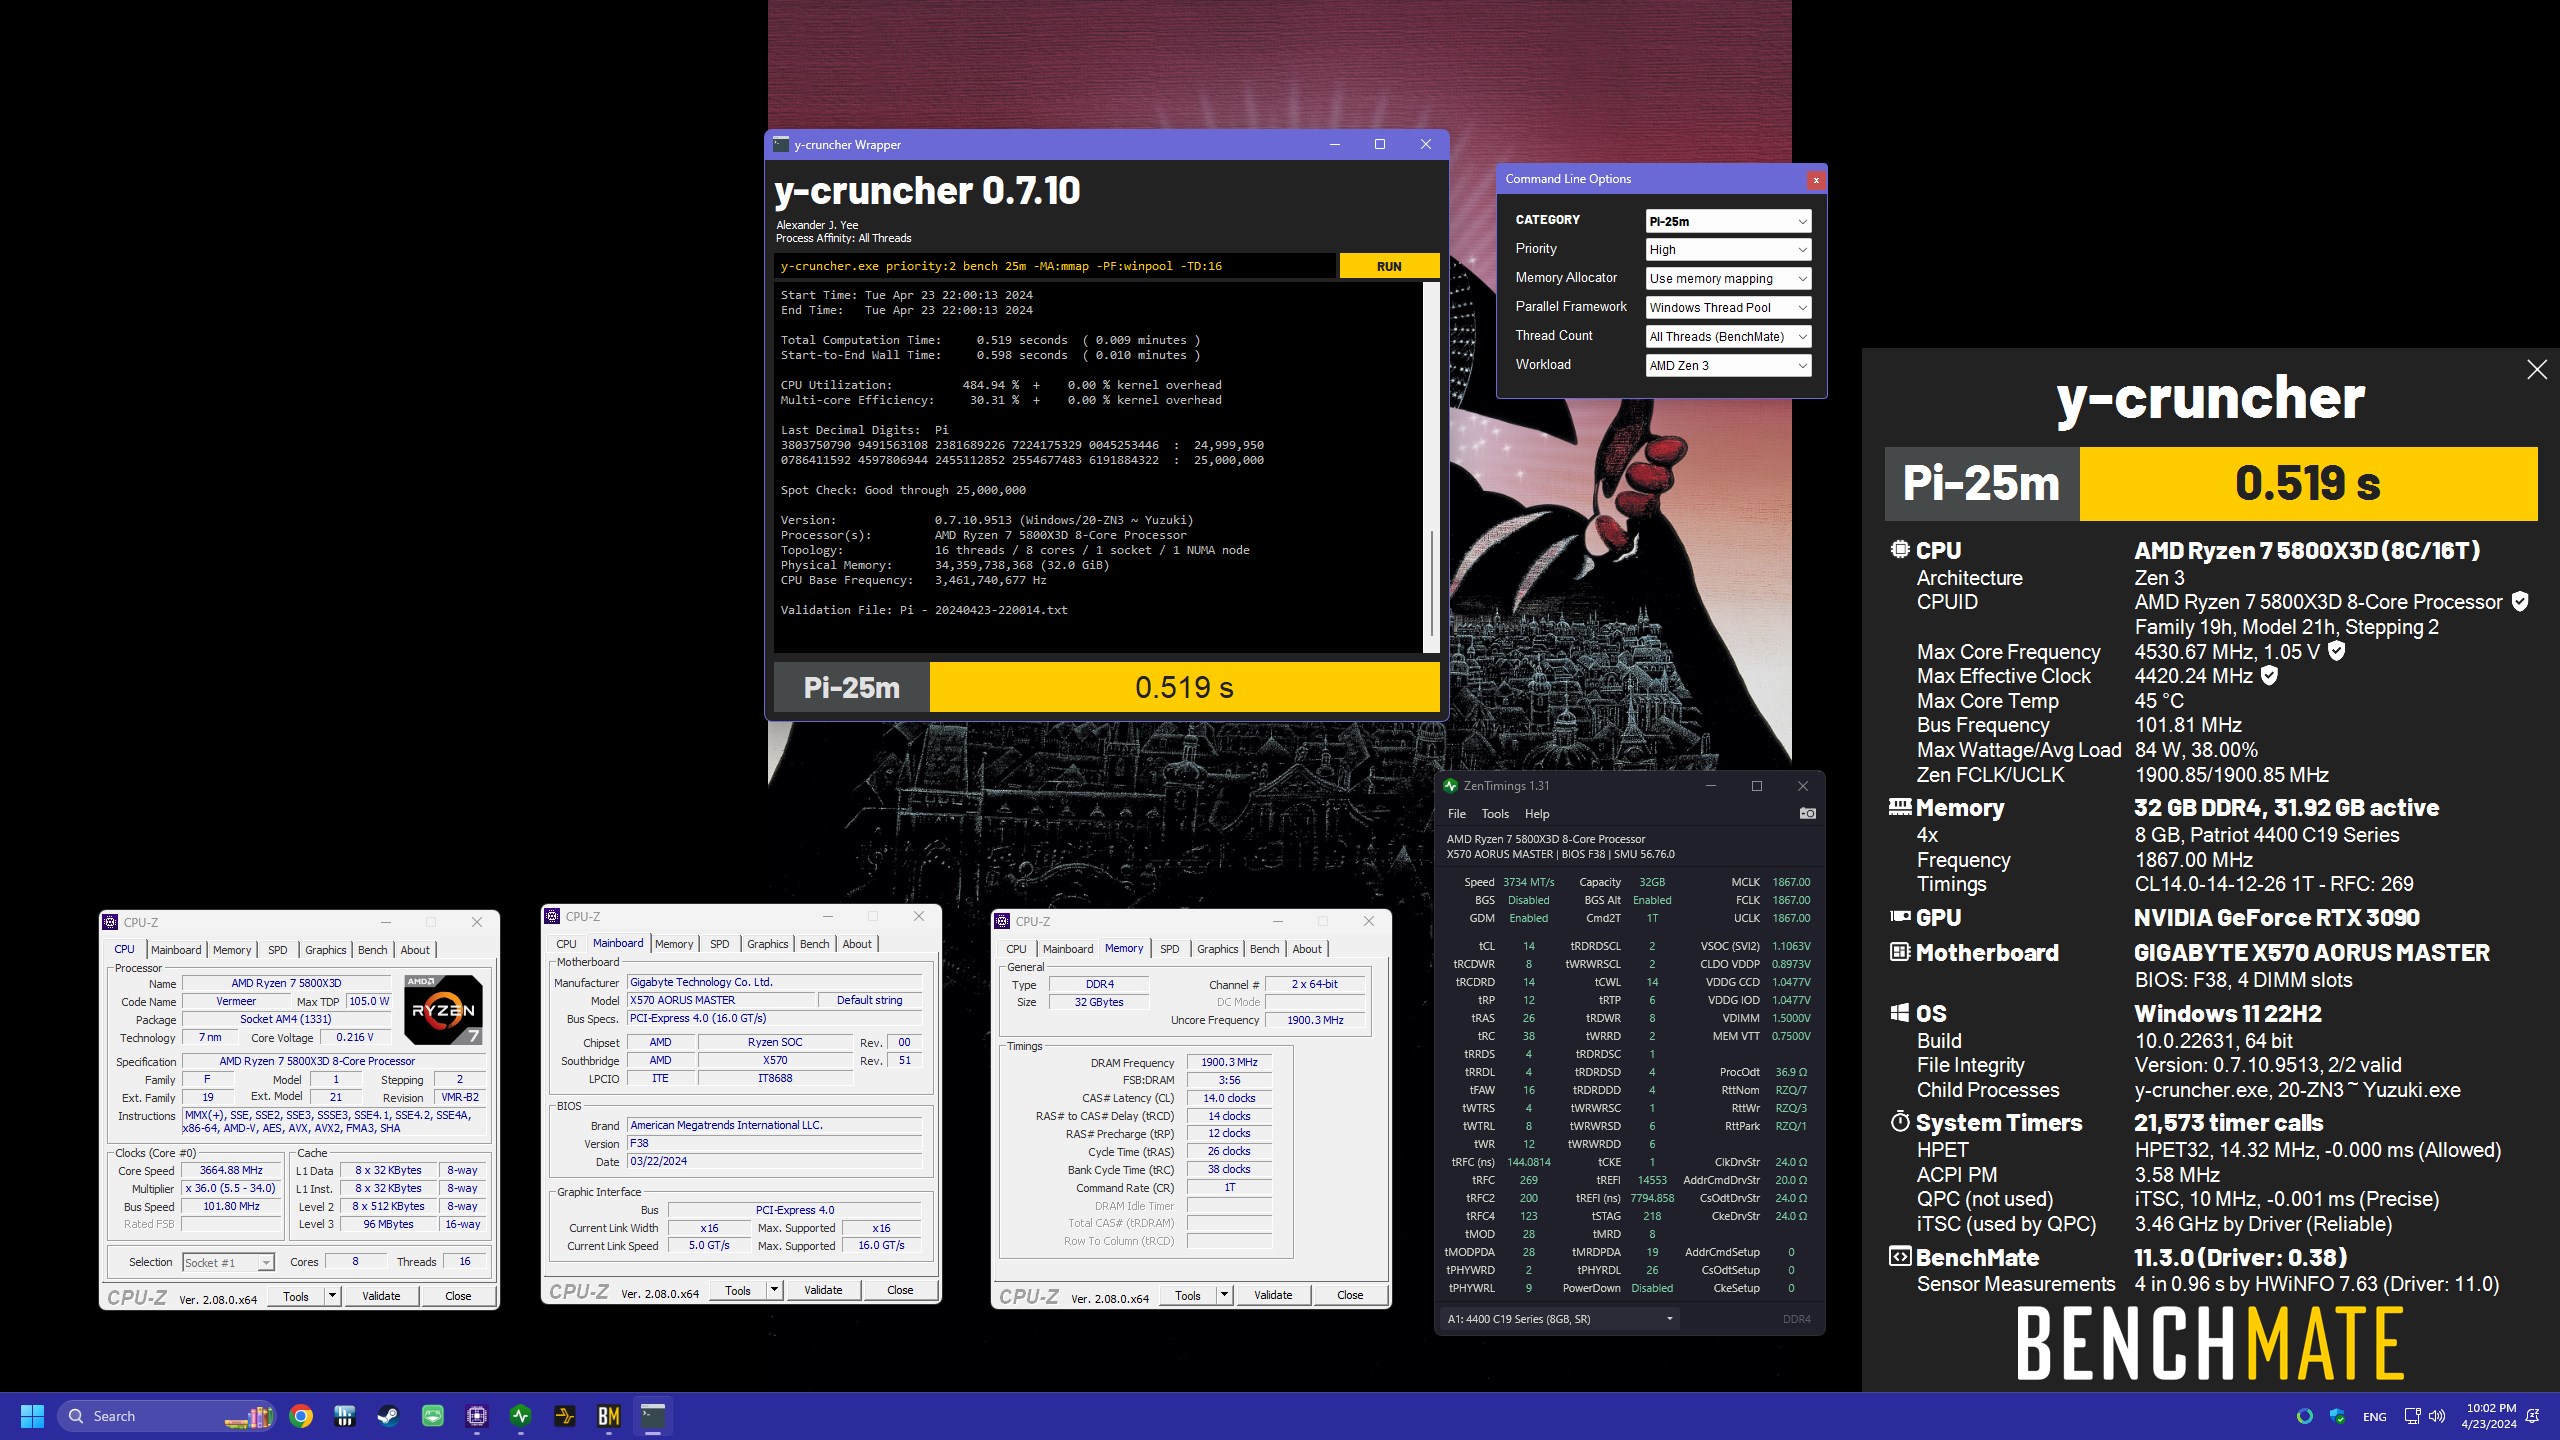Viewport: 2560px width, 1440px height.
Task: Click the verified shield next to CPUID
Action: point(2520,602)
